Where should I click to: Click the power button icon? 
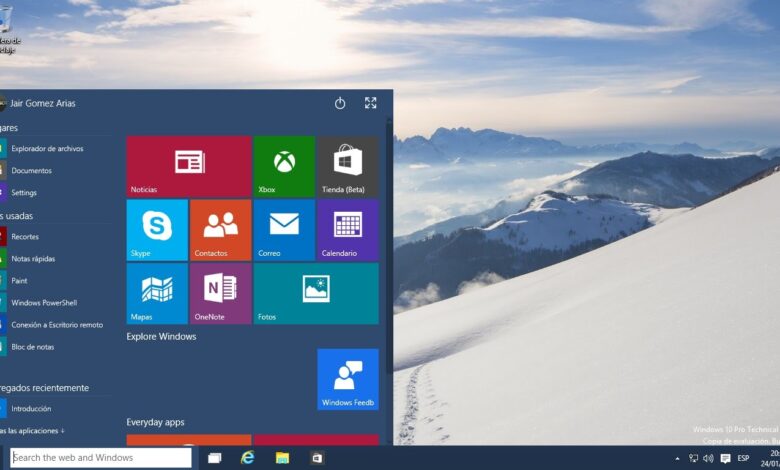click(340, 103)
